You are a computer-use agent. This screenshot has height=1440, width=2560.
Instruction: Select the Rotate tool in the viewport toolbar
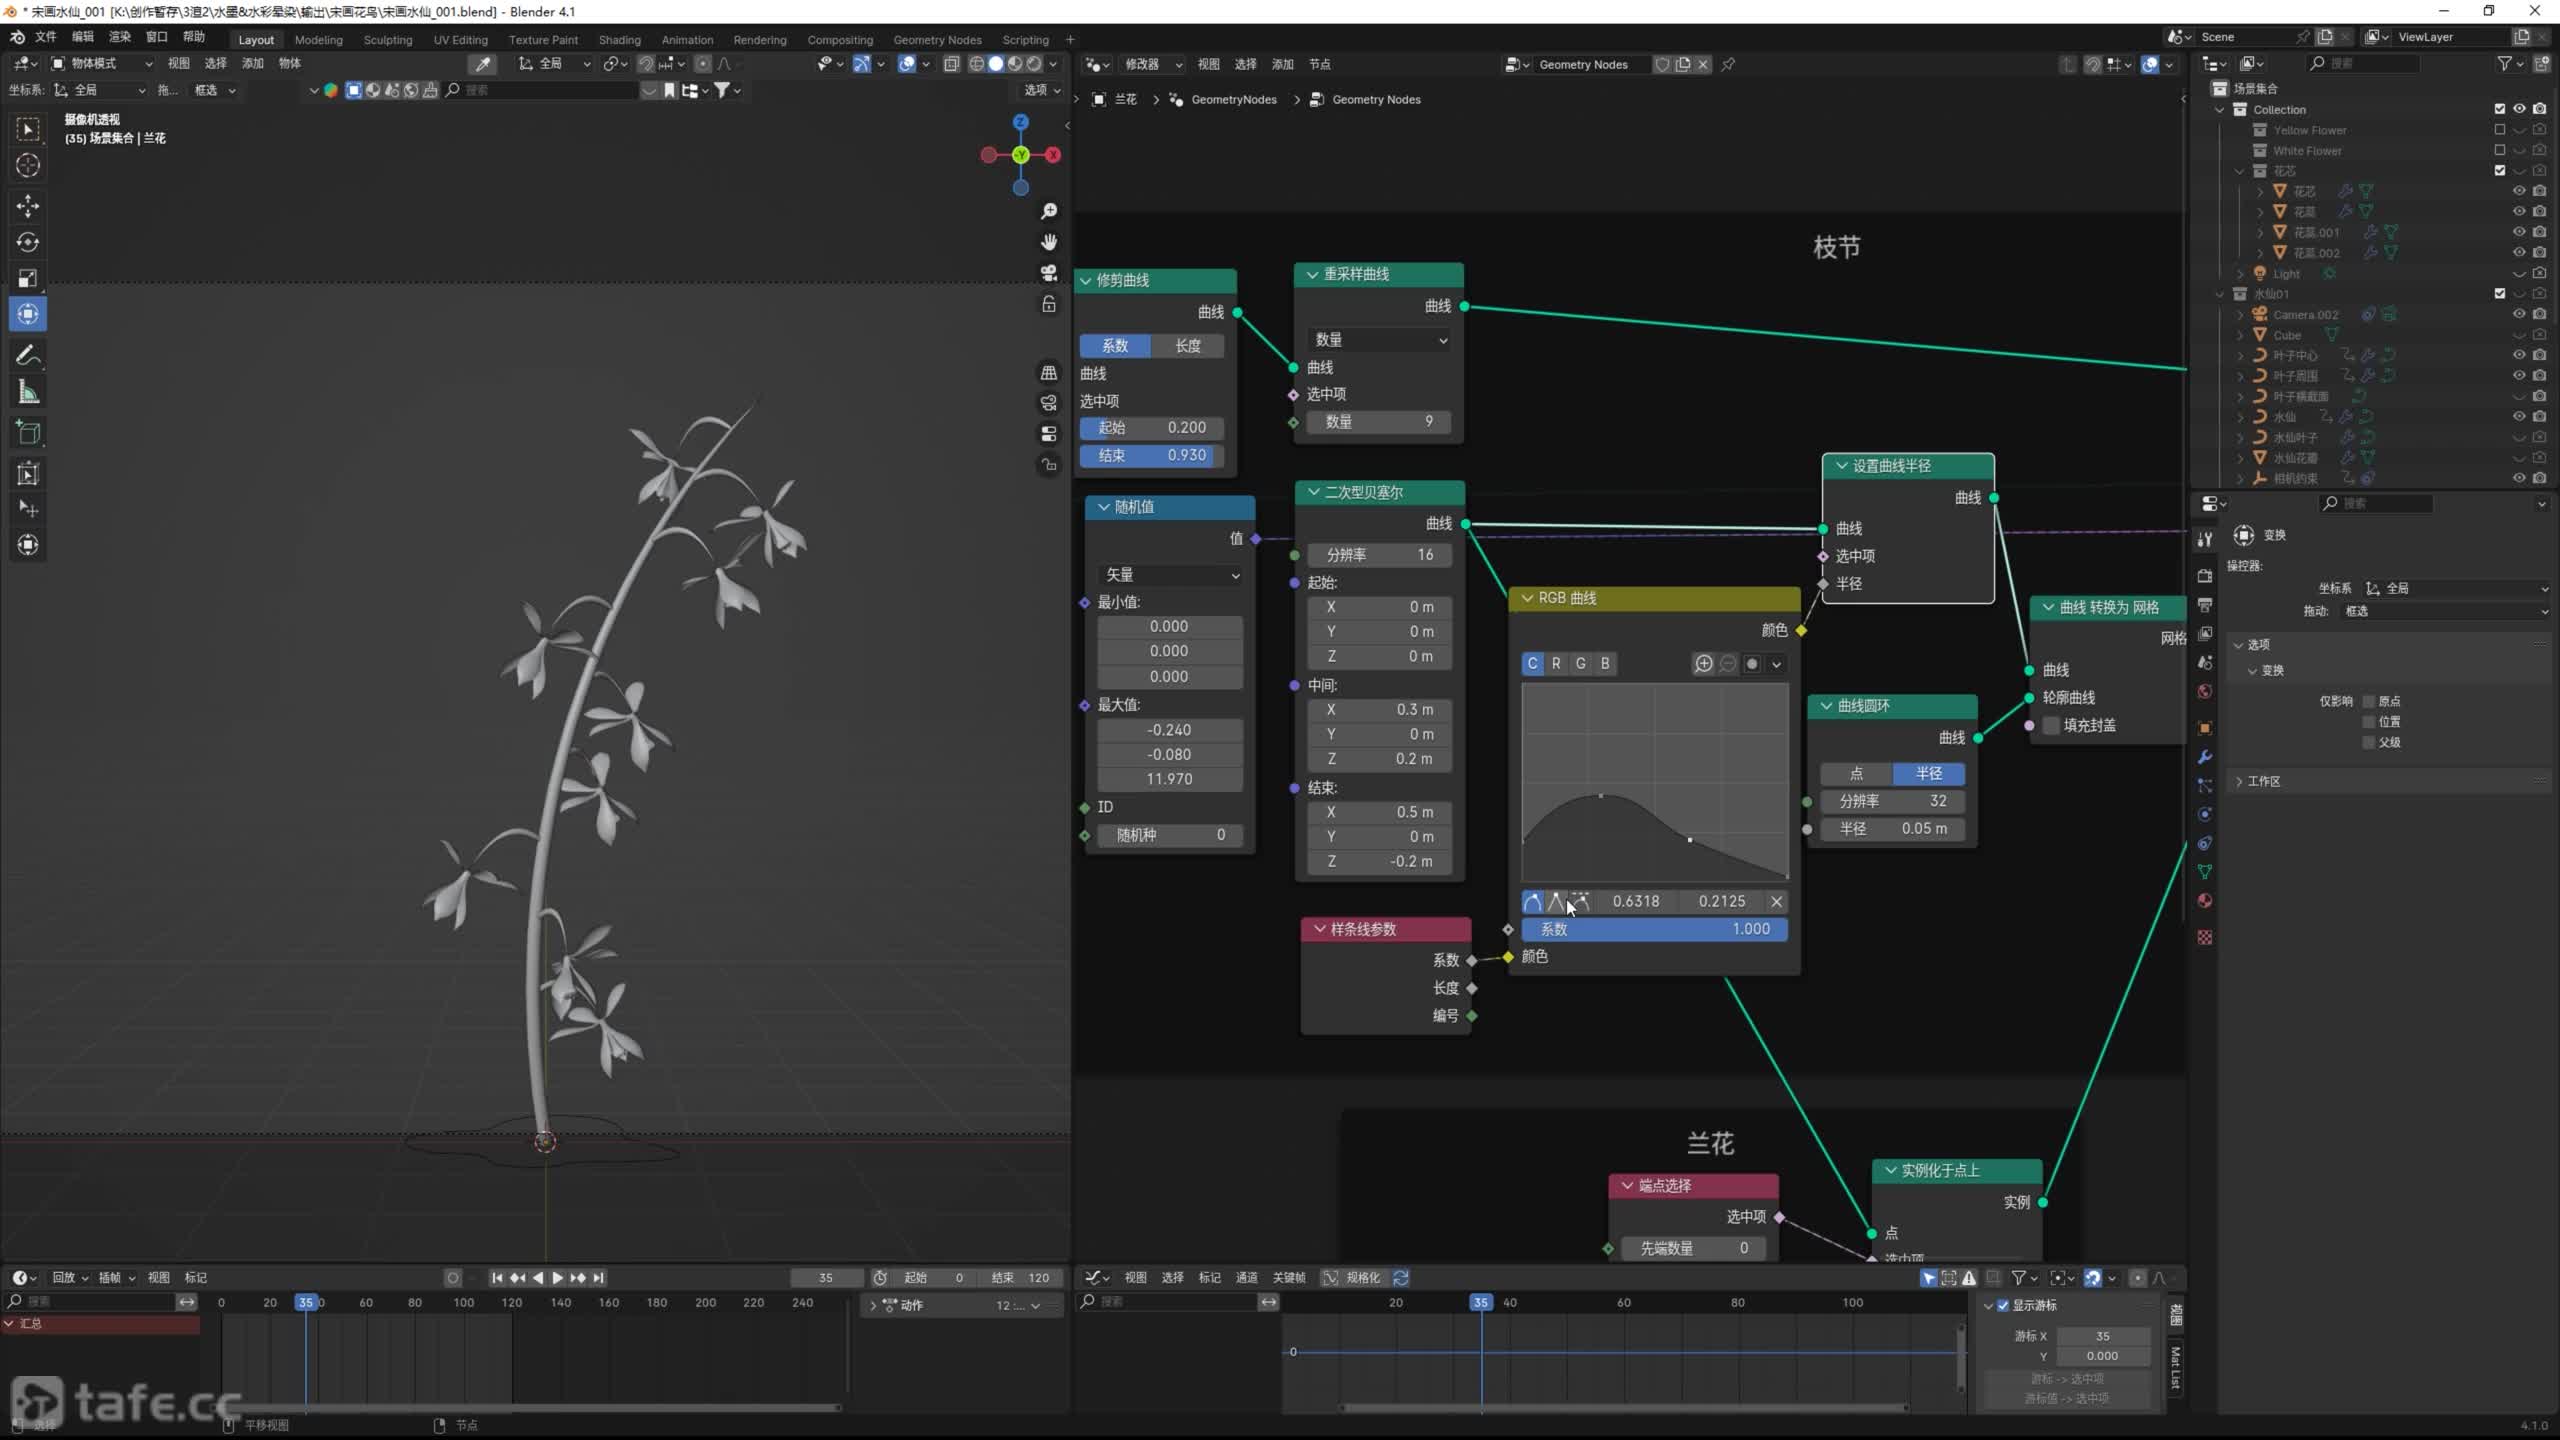[x=28, y=242]
